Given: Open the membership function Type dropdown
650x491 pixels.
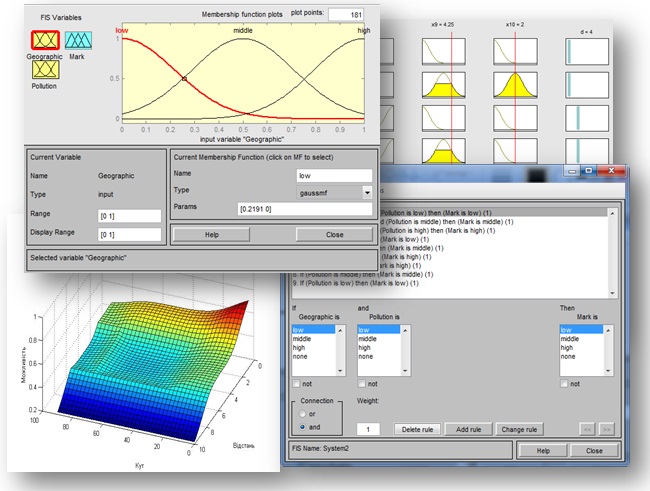Looking at the screenshot, I should pos(367,191).
